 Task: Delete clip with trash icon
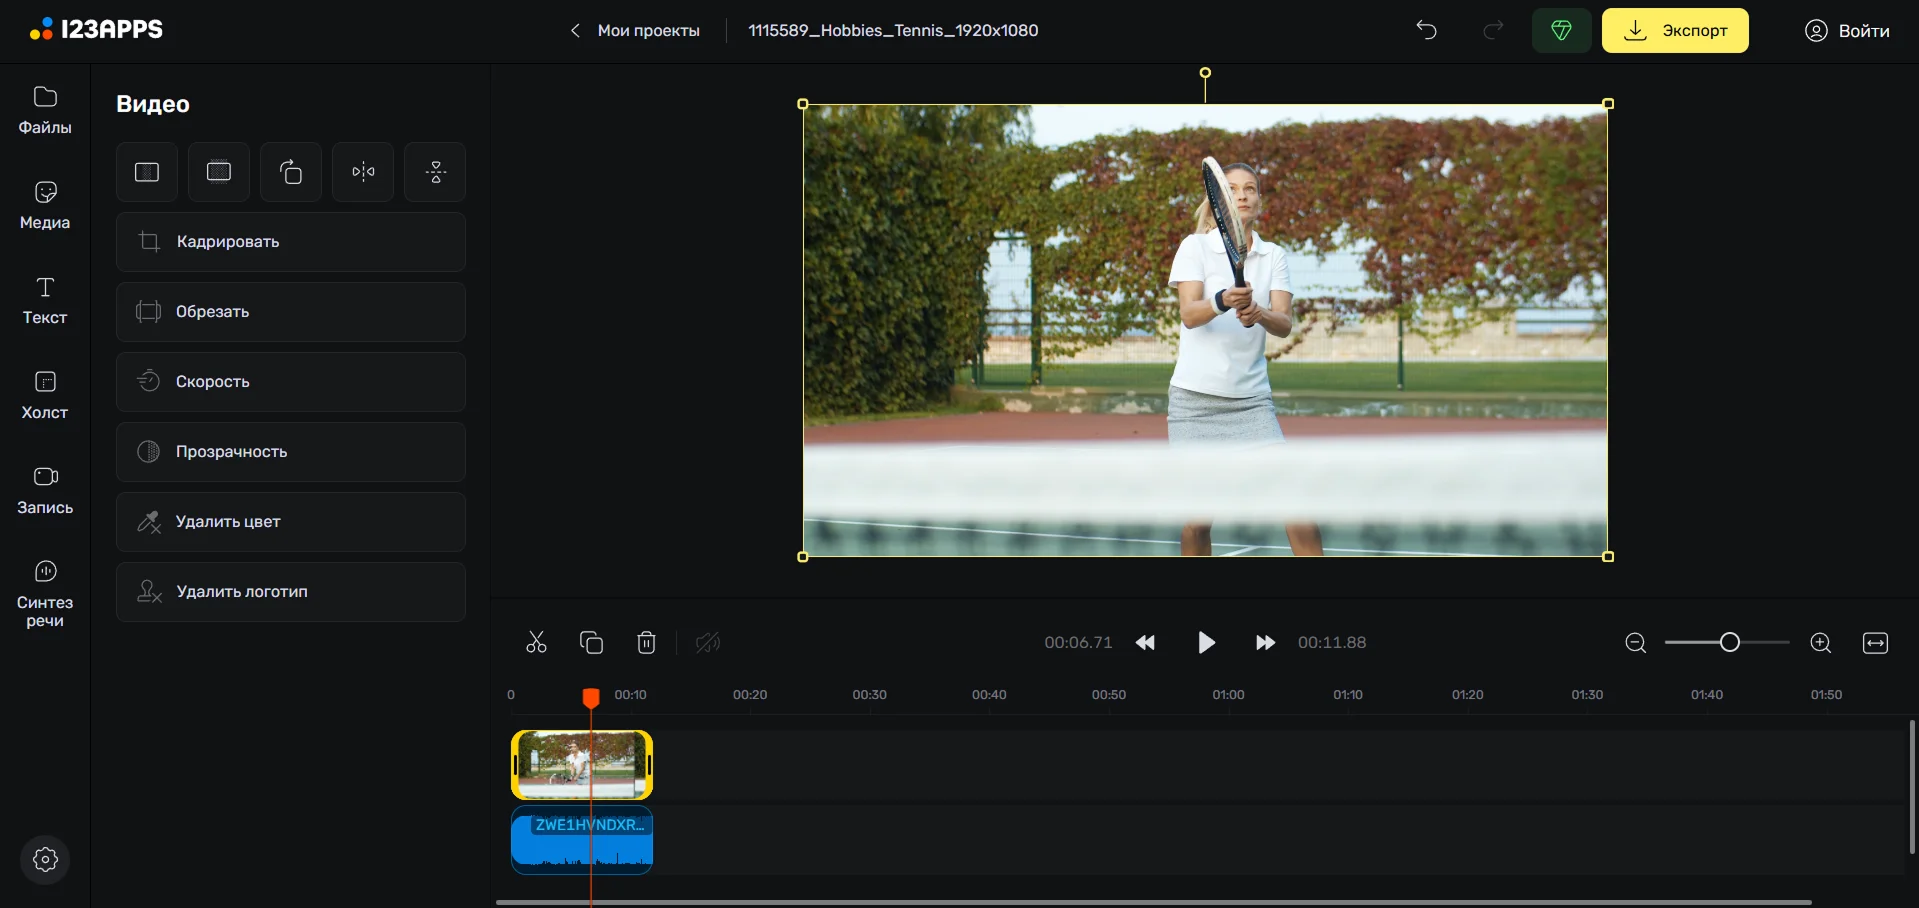pyautogui.click(x=646, y=643)
